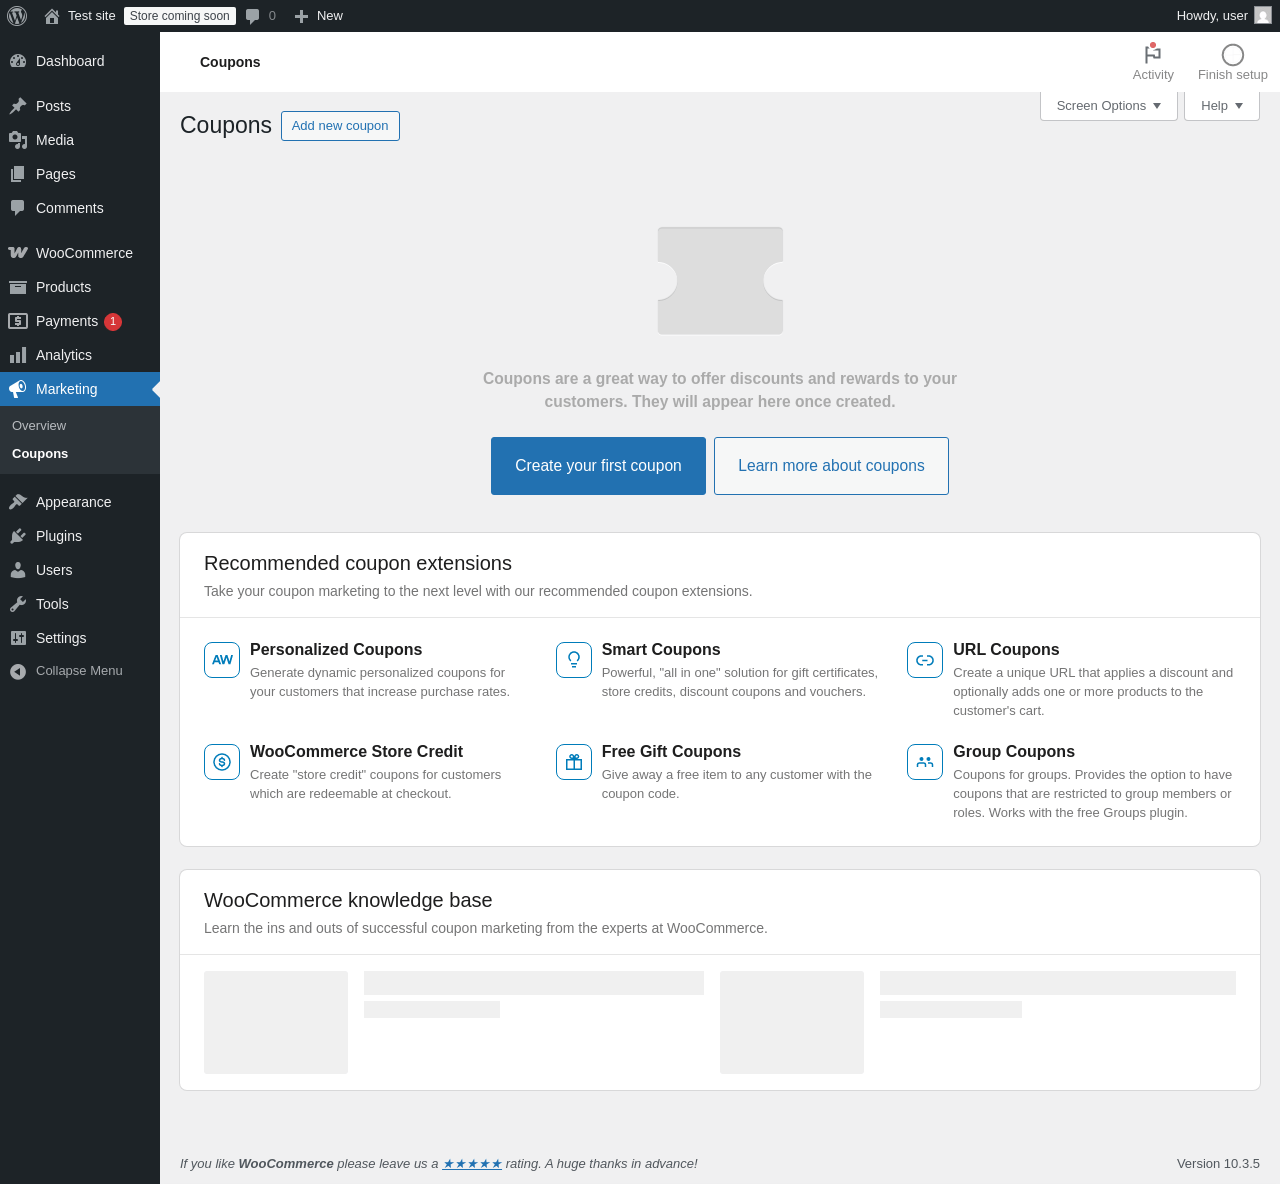Open the URL Coupons extension title
The width and height of the screenshot is (1280, 1184).
point(1006,650)
